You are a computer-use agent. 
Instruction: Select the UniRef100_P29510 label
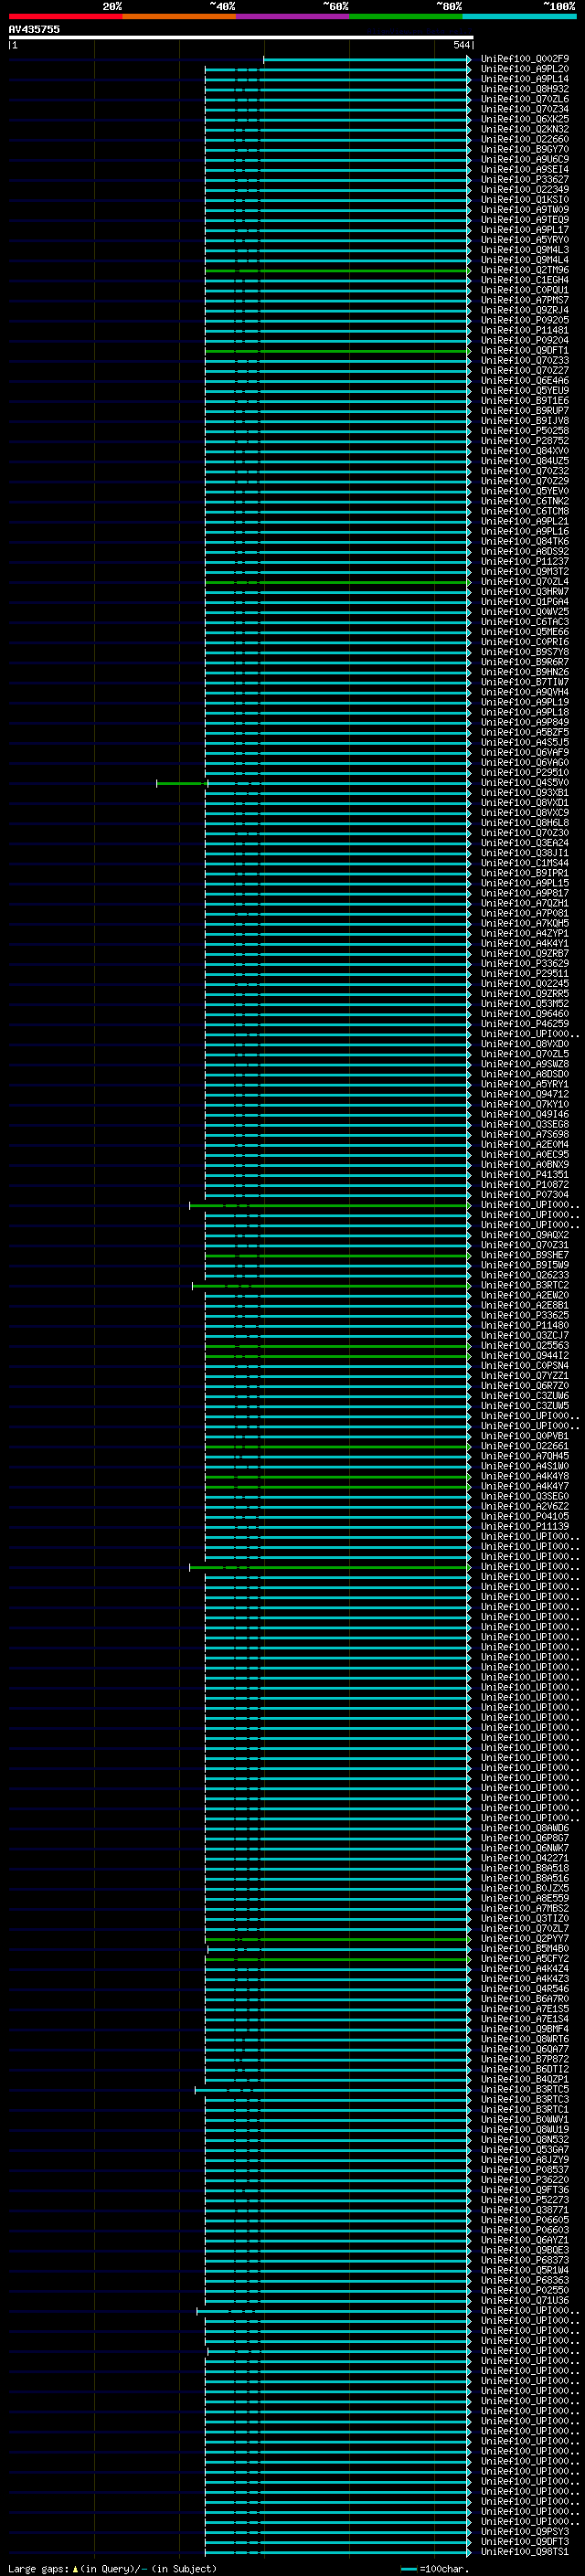[525, 773]
